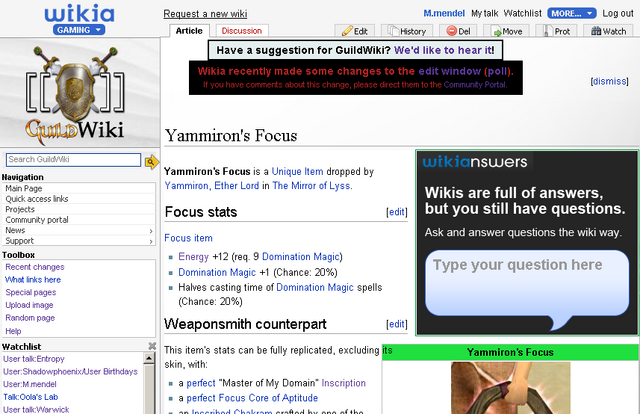Click the wikianswers logo

(475, 162)
